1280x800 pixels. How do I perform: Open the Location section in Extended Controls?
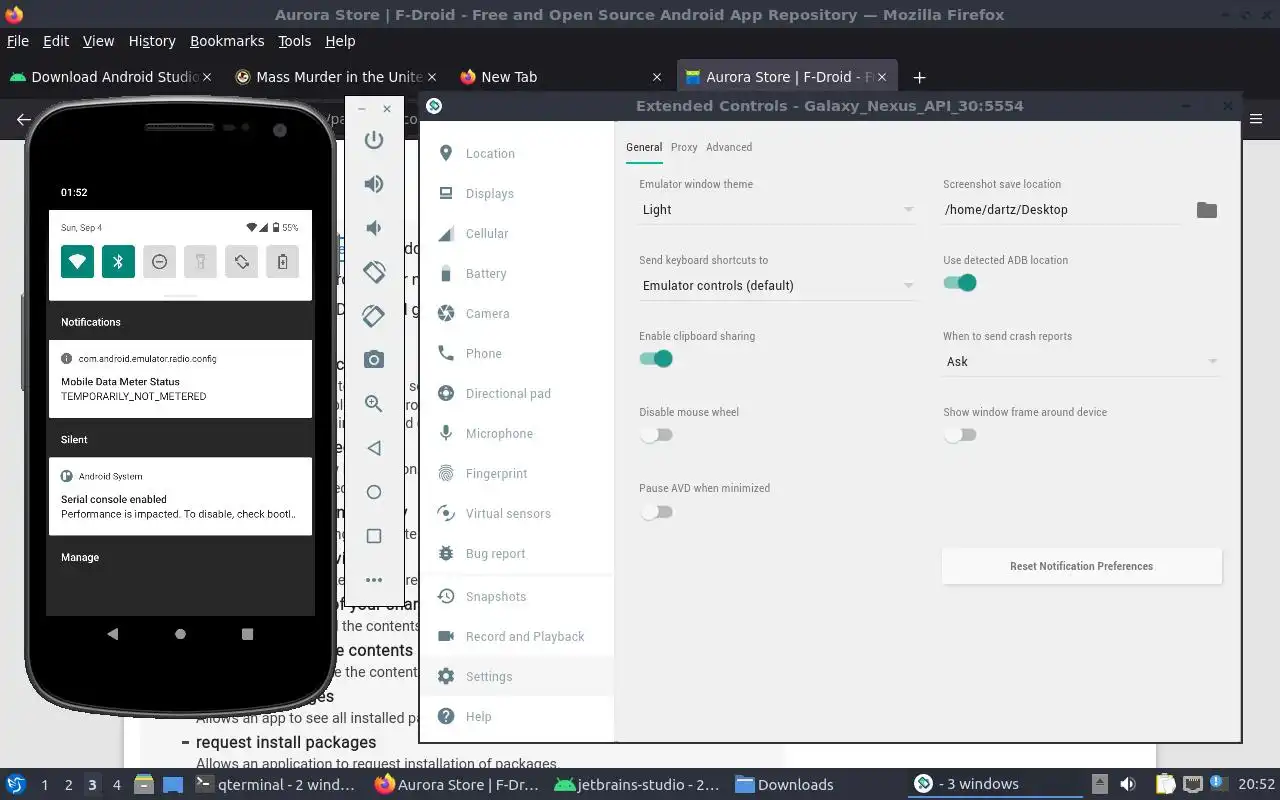(516, 154)
